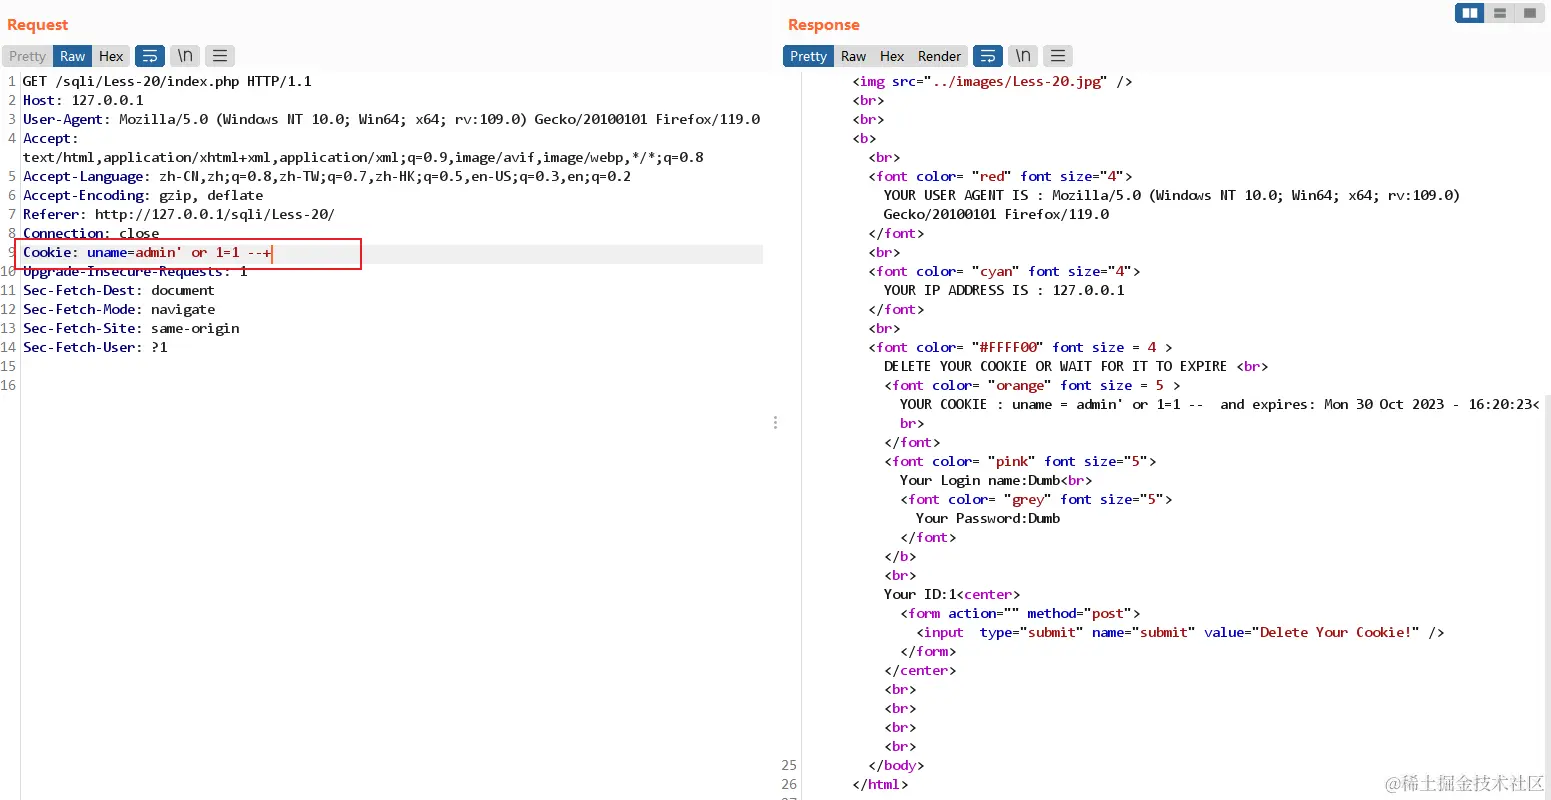This screenshot has height=800, width=1551.
Task: Toggle non-printable characters (\n) in Response panel
Action: (1023, 56)
